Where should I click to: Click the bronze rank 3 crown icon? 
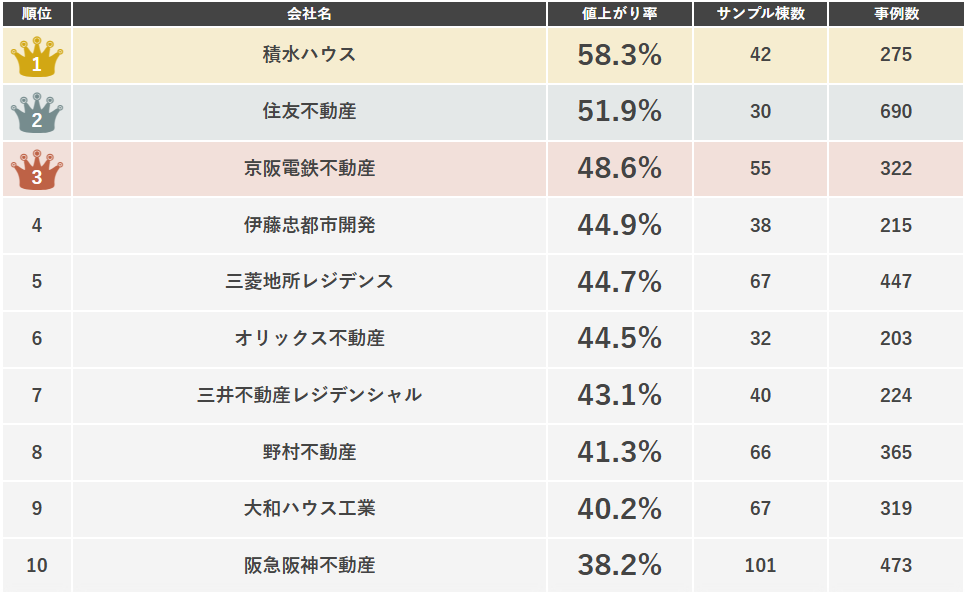tap(37, 170)
